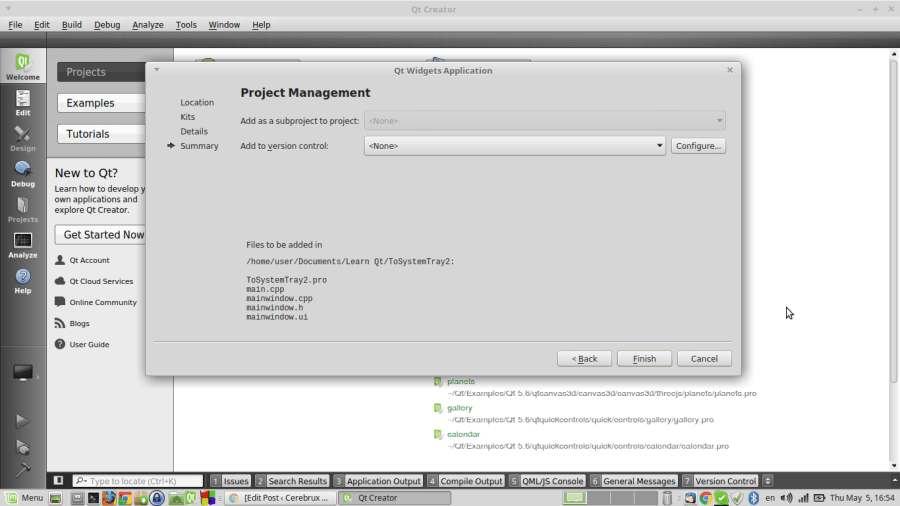
Task: Open Projects mode in sidebar
Action: (x=23, y=210)
